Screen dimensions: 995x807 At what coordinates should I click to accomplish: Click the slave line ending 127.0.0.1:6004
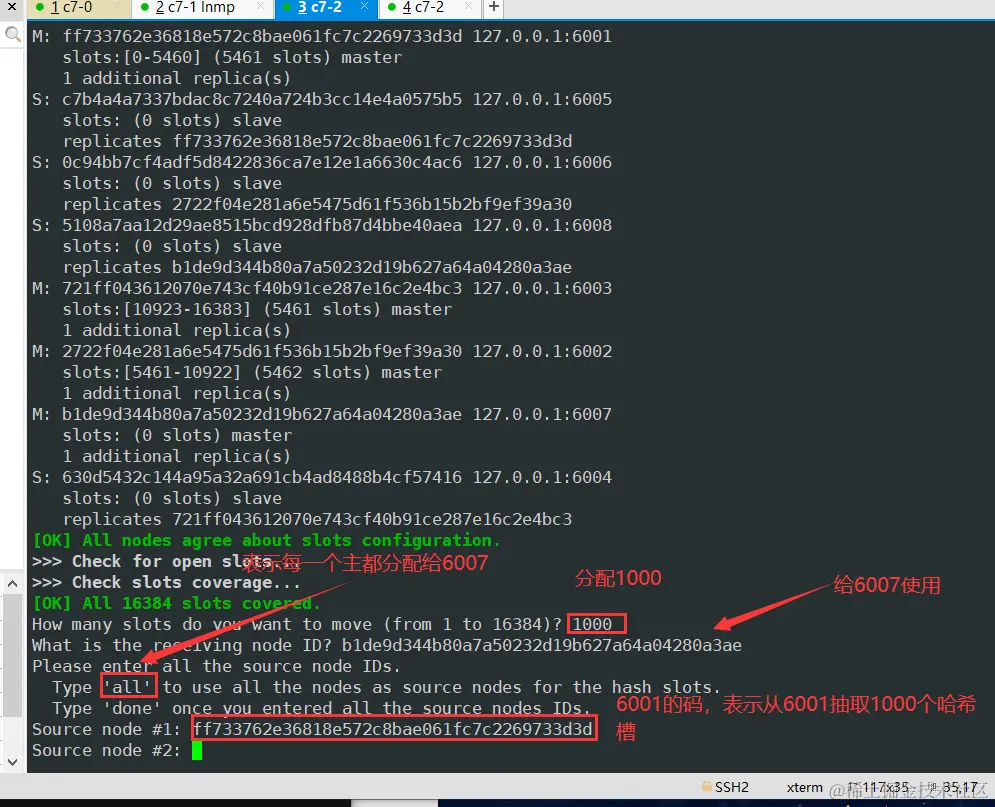coord(322,477)
